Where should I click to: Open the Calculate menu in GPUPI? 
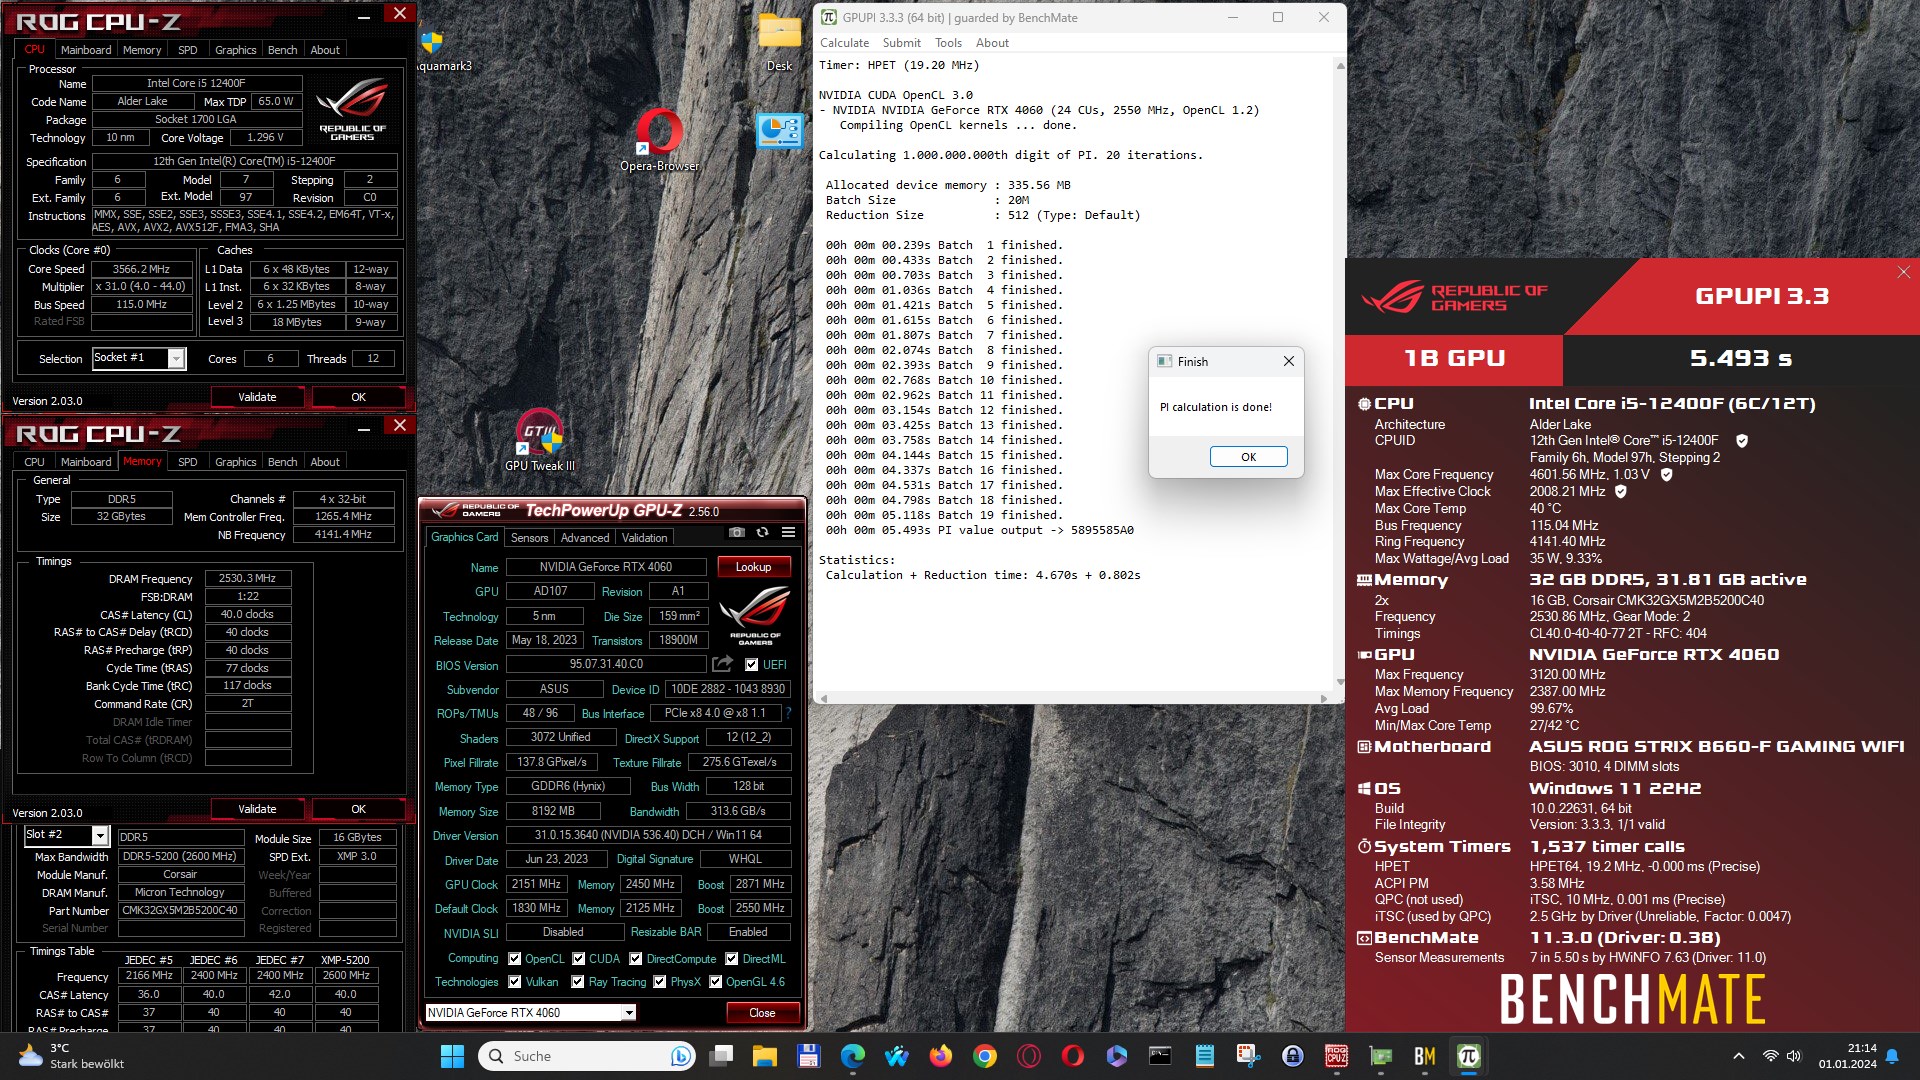coord(844,43)
